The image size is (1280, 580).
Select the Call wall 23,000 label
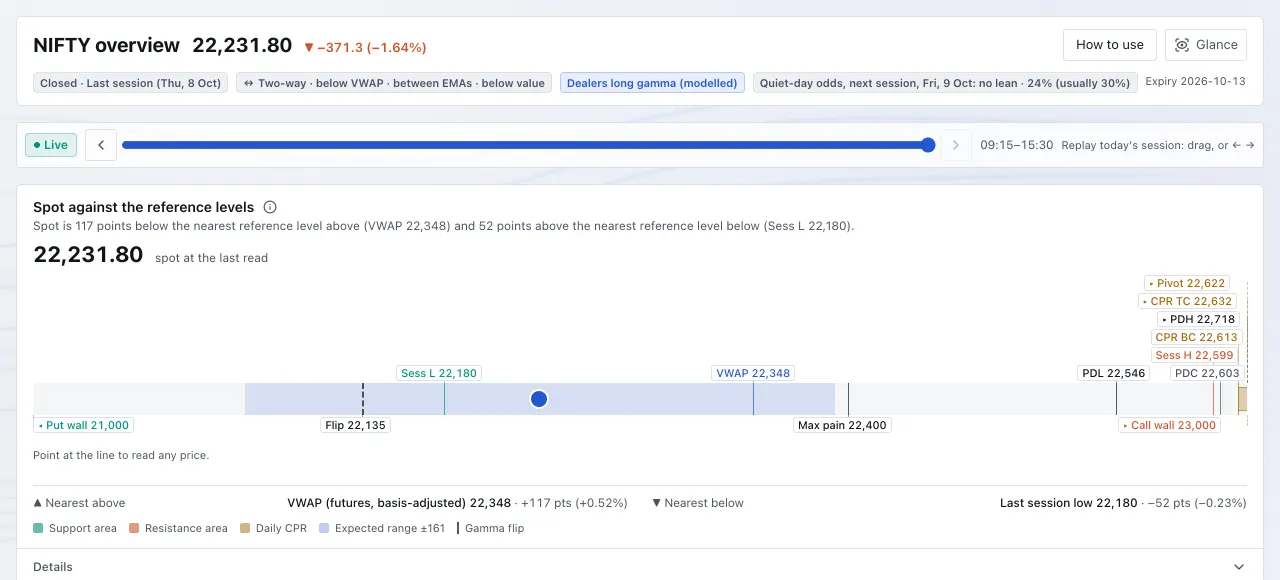tap(1169, 425)
